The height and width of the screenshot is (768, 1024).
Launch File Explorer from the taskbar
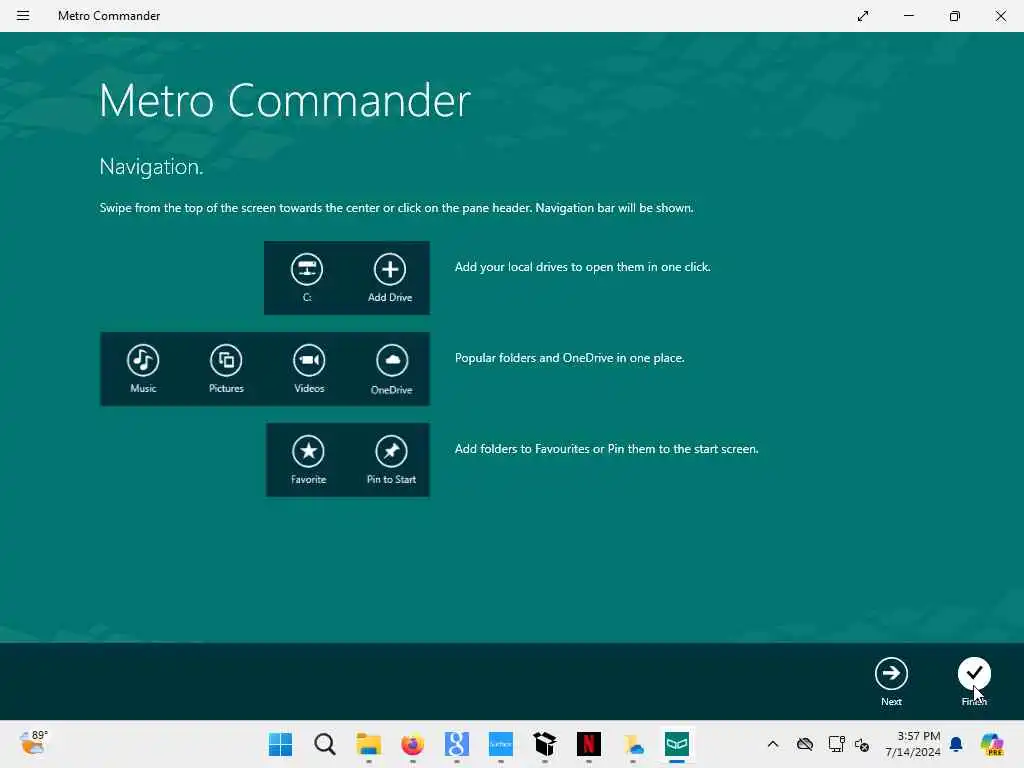[x=368, y=744]
